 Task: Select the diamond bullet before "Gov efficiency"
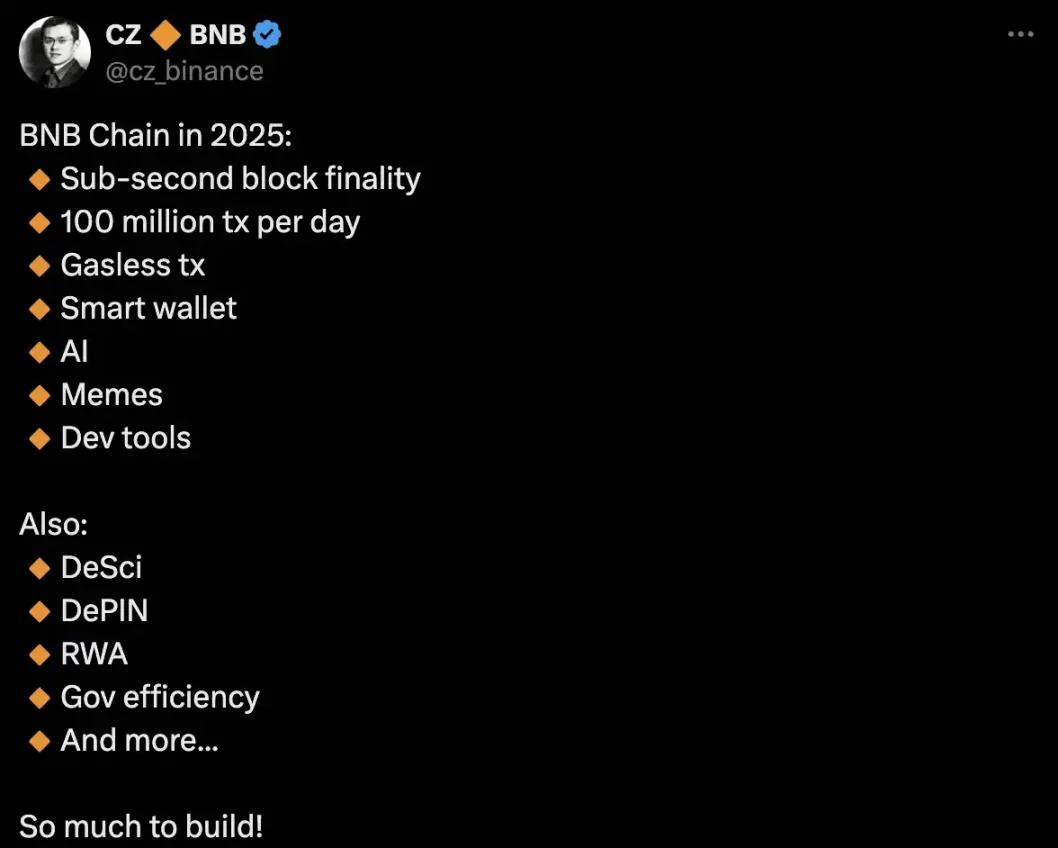[40, 697]
